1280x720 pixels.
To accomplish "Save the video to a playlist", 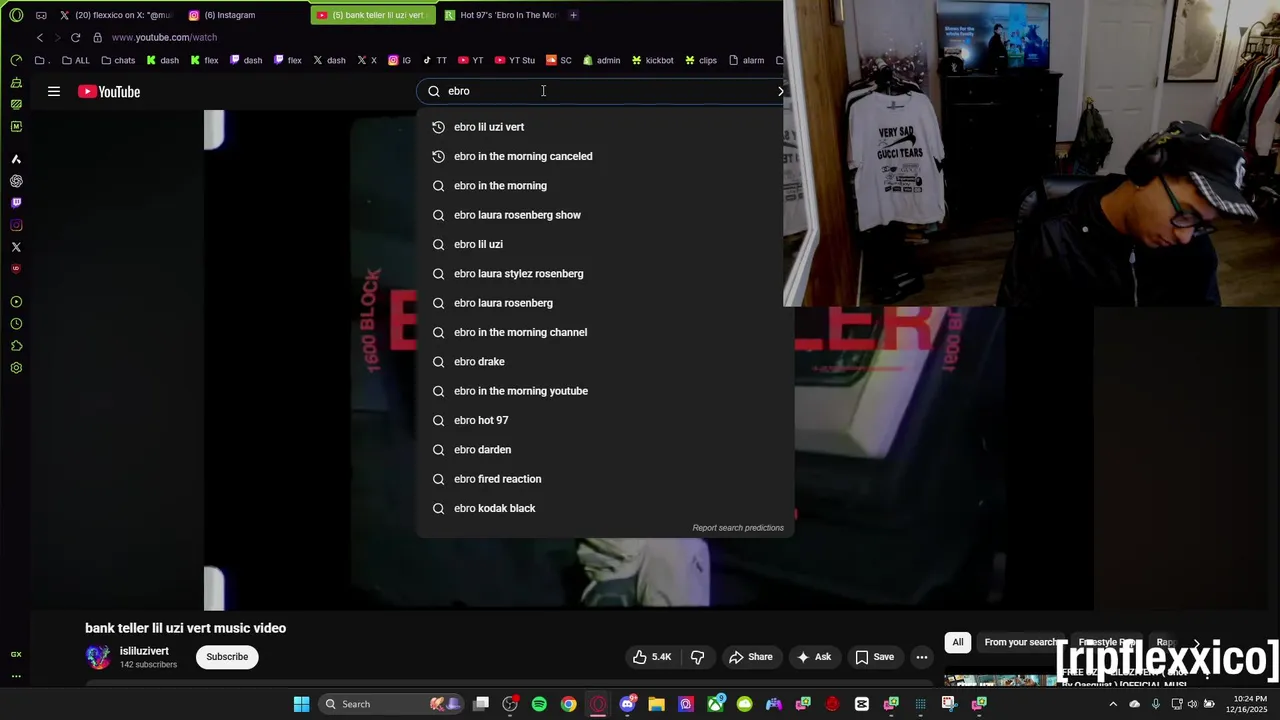I will pyautogui.click(x=874, y=657).
